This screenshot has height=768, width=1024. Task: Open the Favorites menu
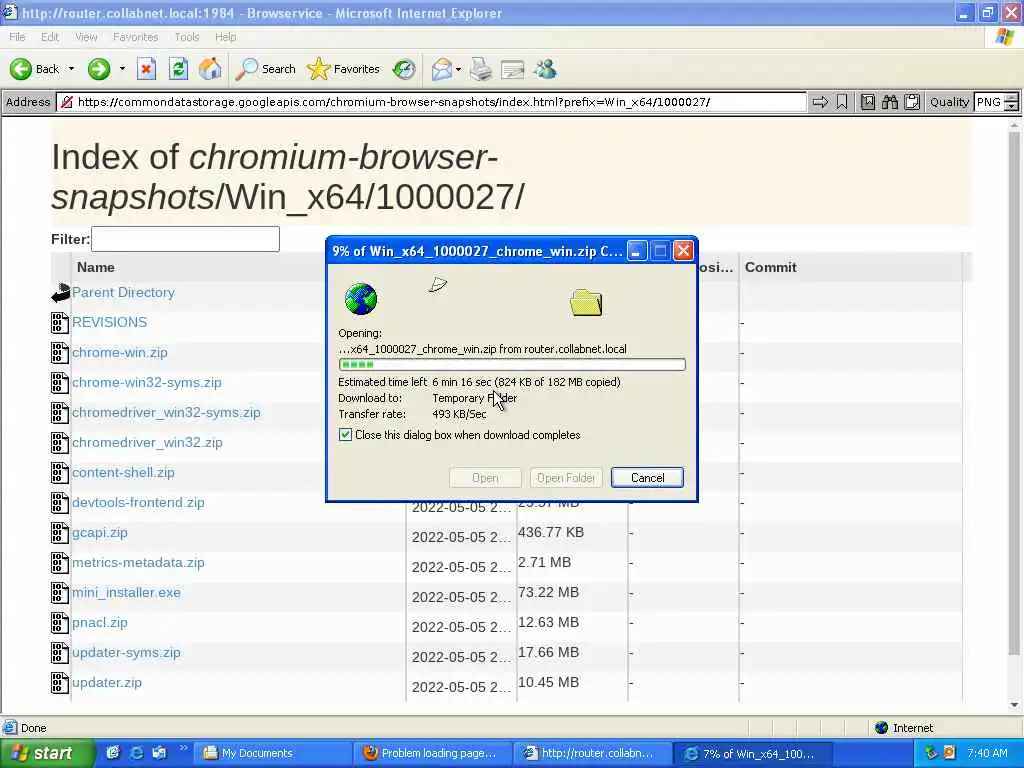tap(135, 37)
